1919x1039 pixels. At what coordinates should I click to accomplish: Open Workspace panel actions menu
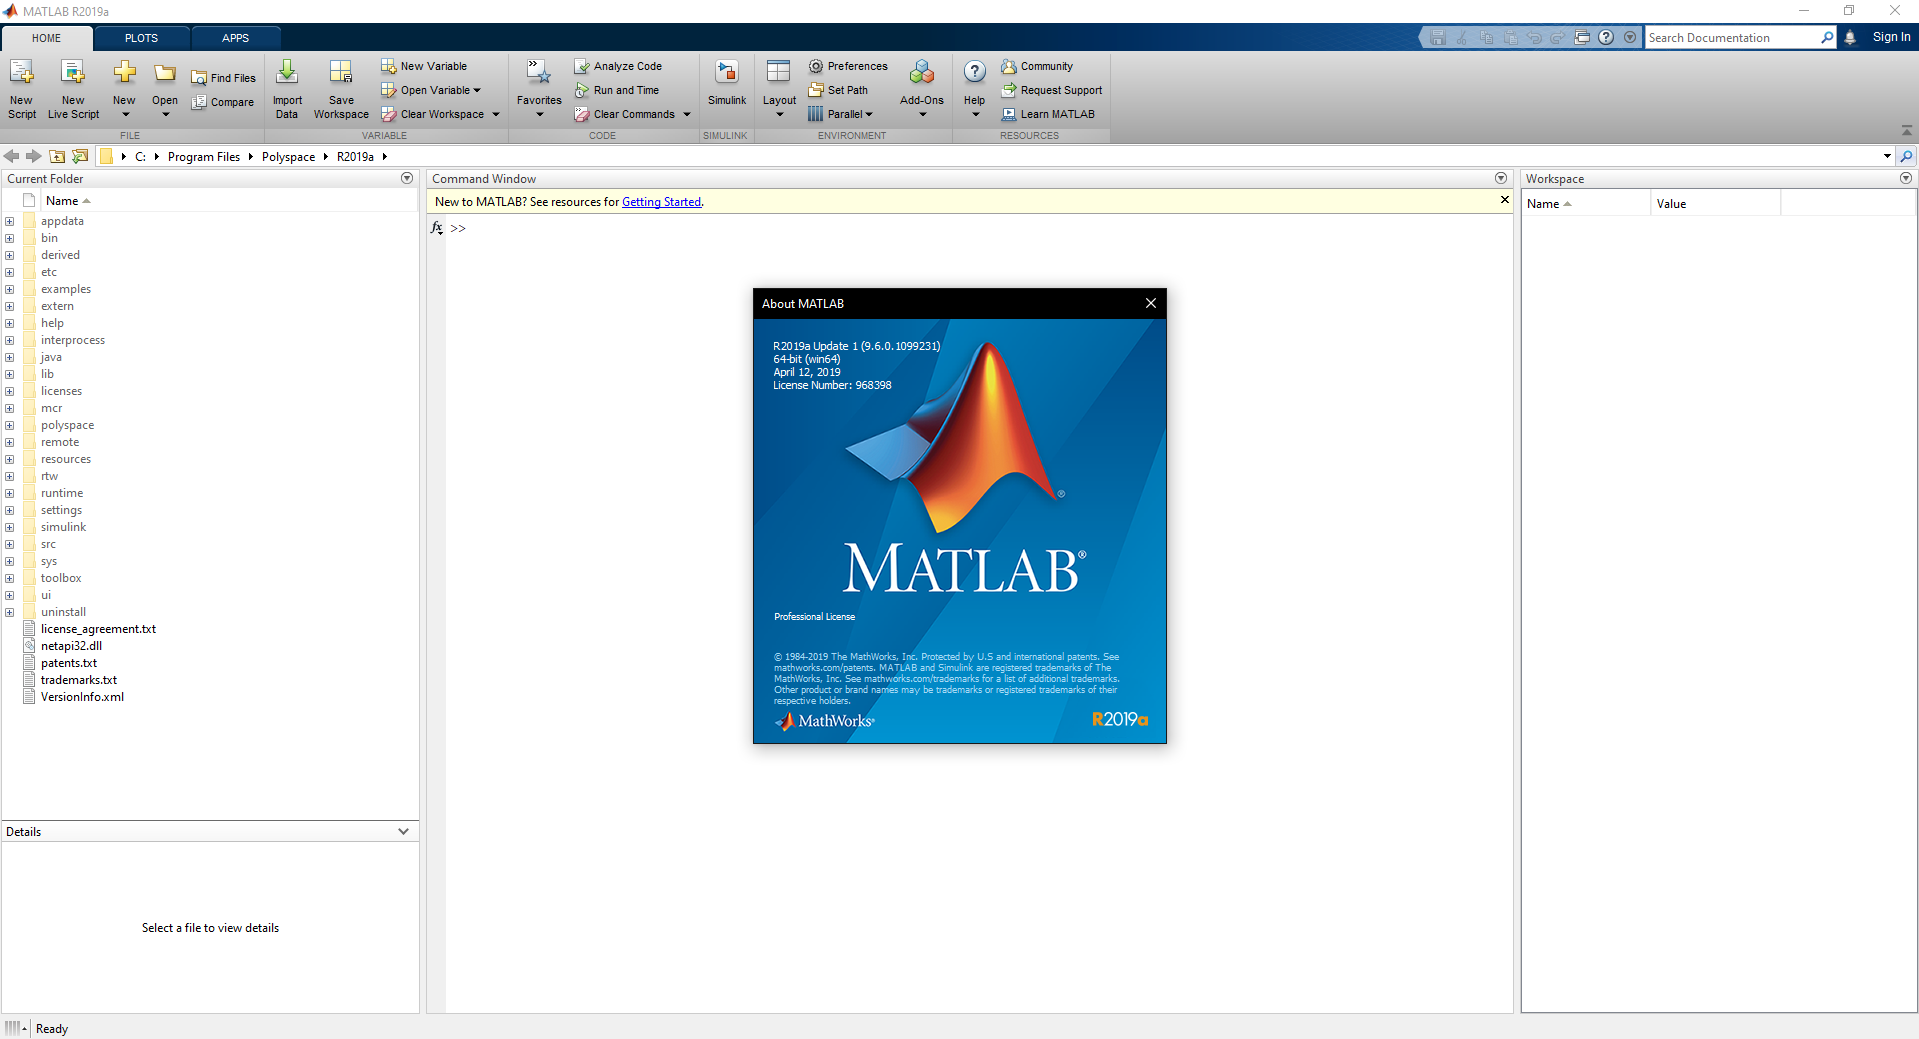1906,178
